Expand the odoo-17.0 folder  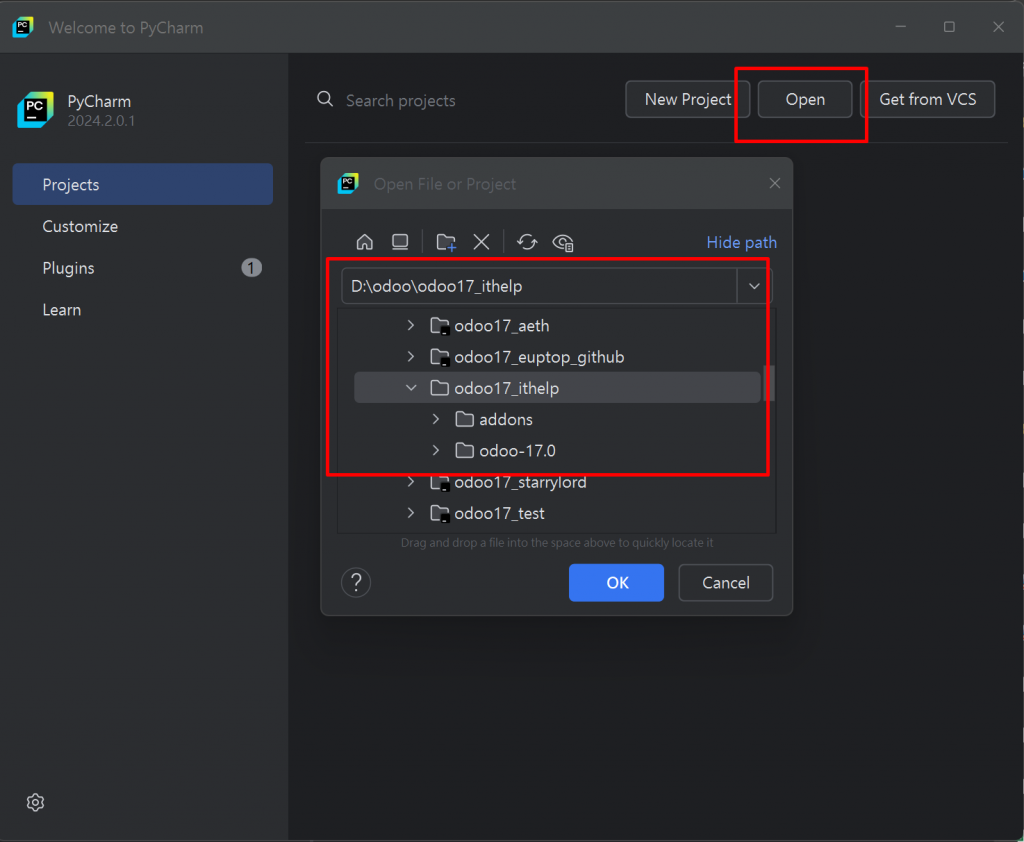coord(436,451)
